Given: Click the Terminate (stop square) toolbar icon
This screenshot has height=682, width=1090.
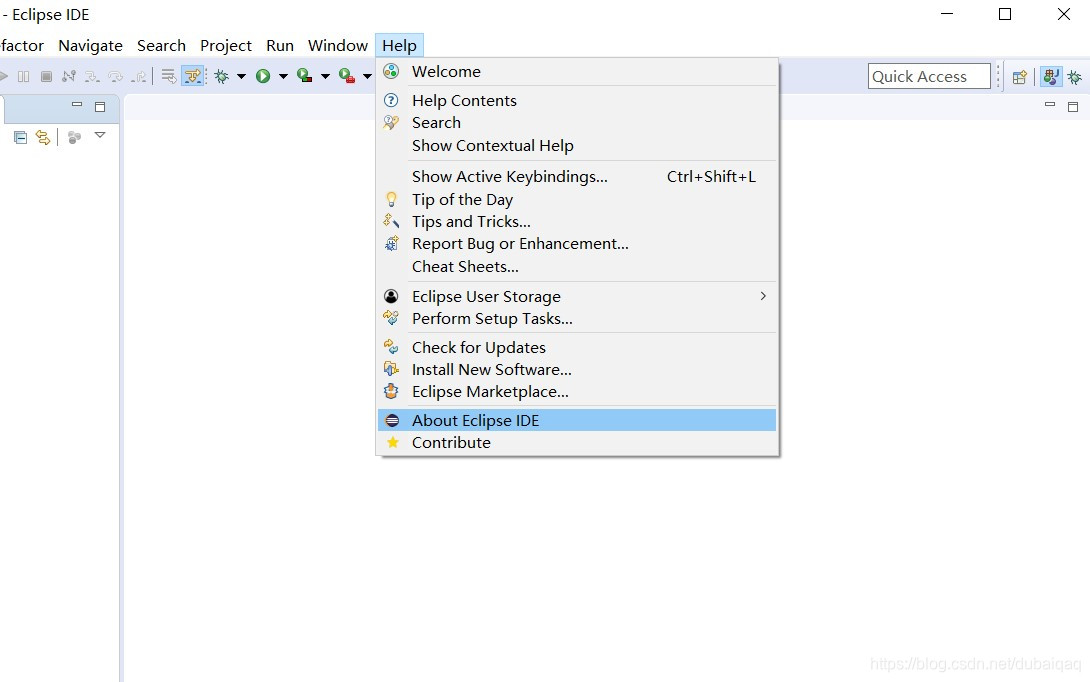Looking at the screenshot, I should coord(46,76).
